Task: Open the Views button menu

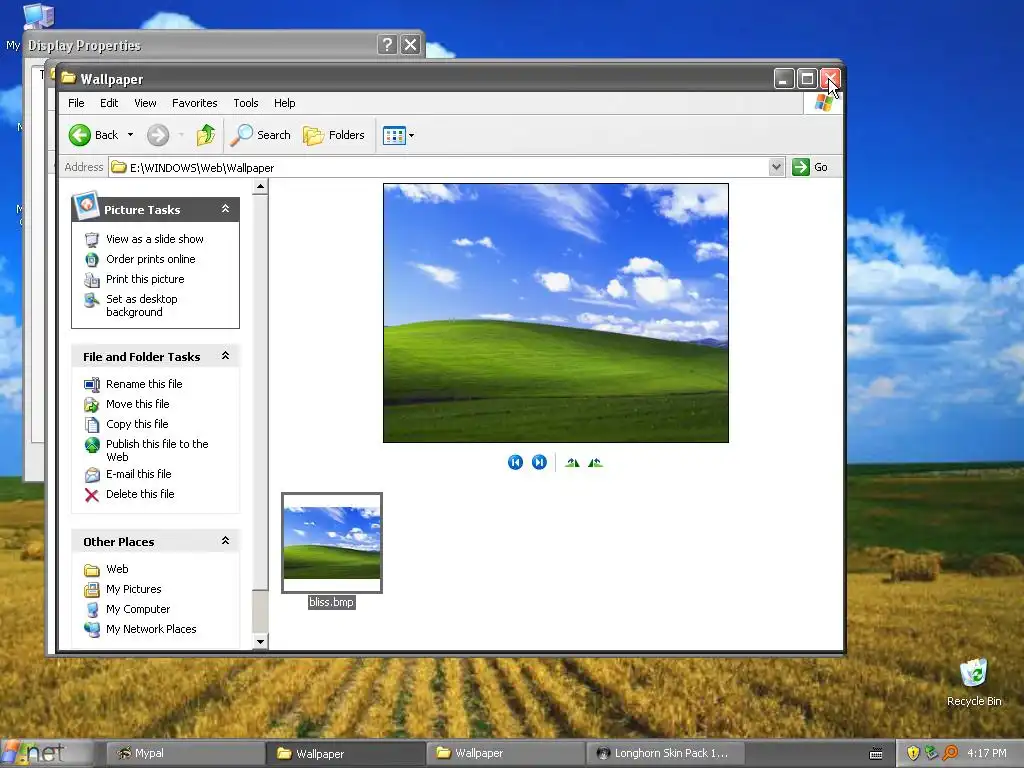Action: [398, 135]
